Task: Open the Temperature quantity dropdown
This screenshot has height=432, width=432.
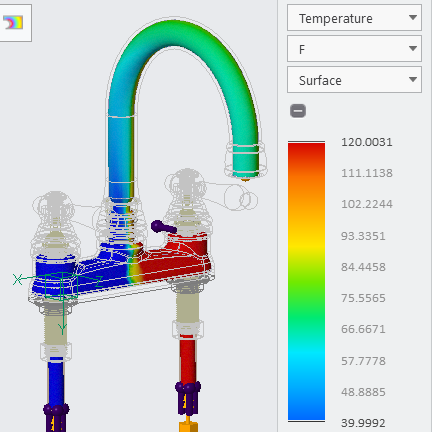Action: tap(354, 18)
